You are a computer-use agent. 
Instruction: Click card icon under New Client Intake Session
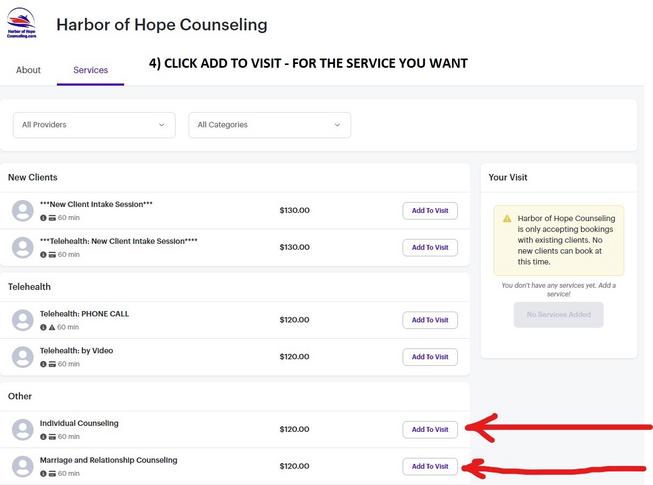[52, 218]
